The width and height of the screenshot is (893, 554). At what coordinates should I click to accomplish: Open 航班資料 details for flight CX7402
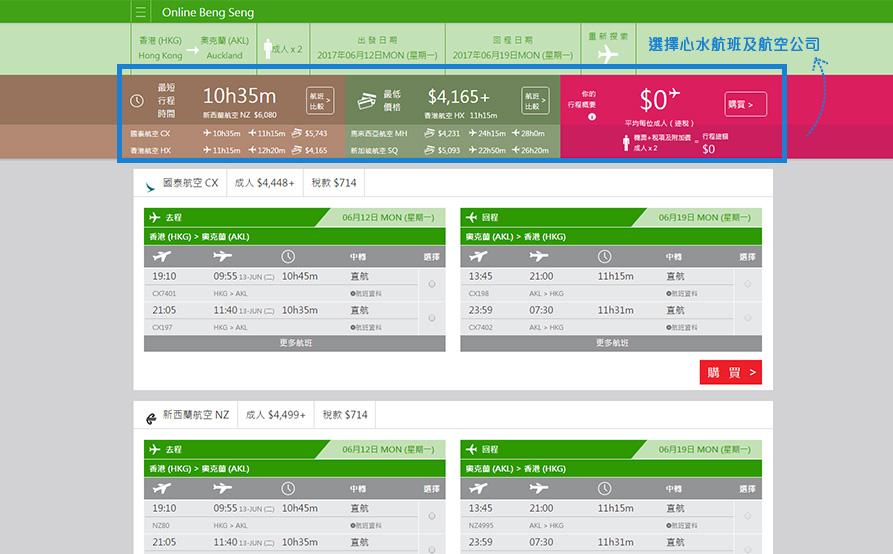pos(682,327)
